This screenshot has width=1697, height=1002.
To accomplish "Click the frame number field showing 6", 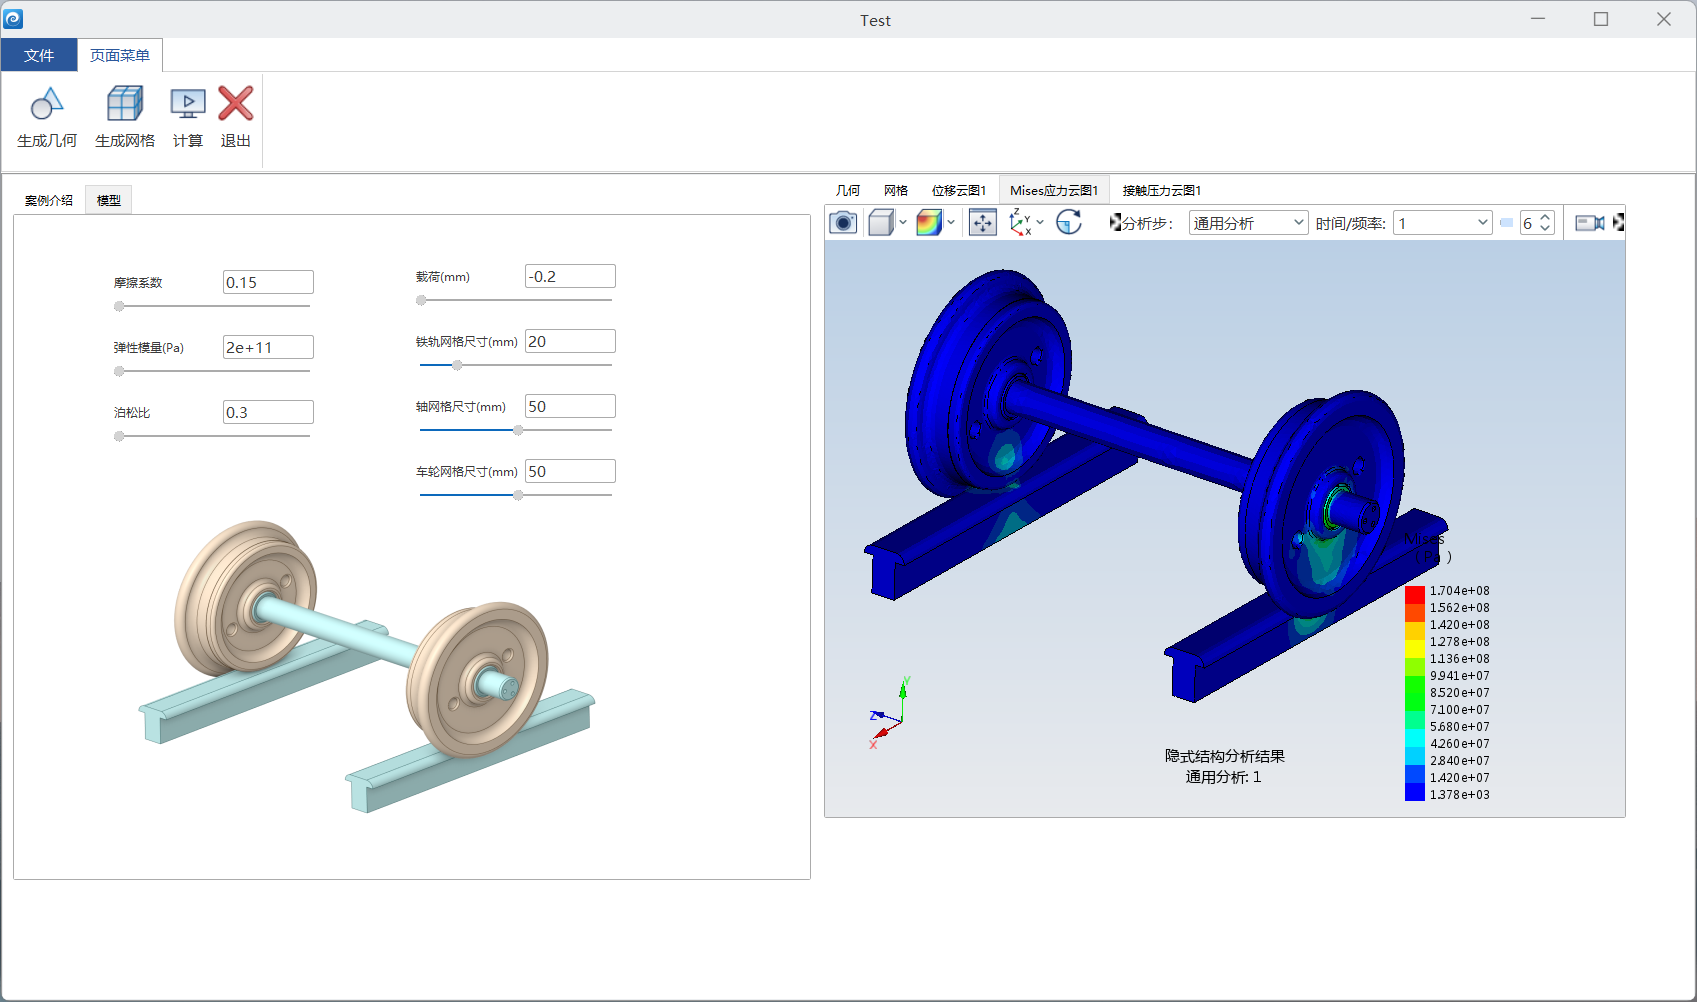I will pyautogui.click(x=1530, y=223).
